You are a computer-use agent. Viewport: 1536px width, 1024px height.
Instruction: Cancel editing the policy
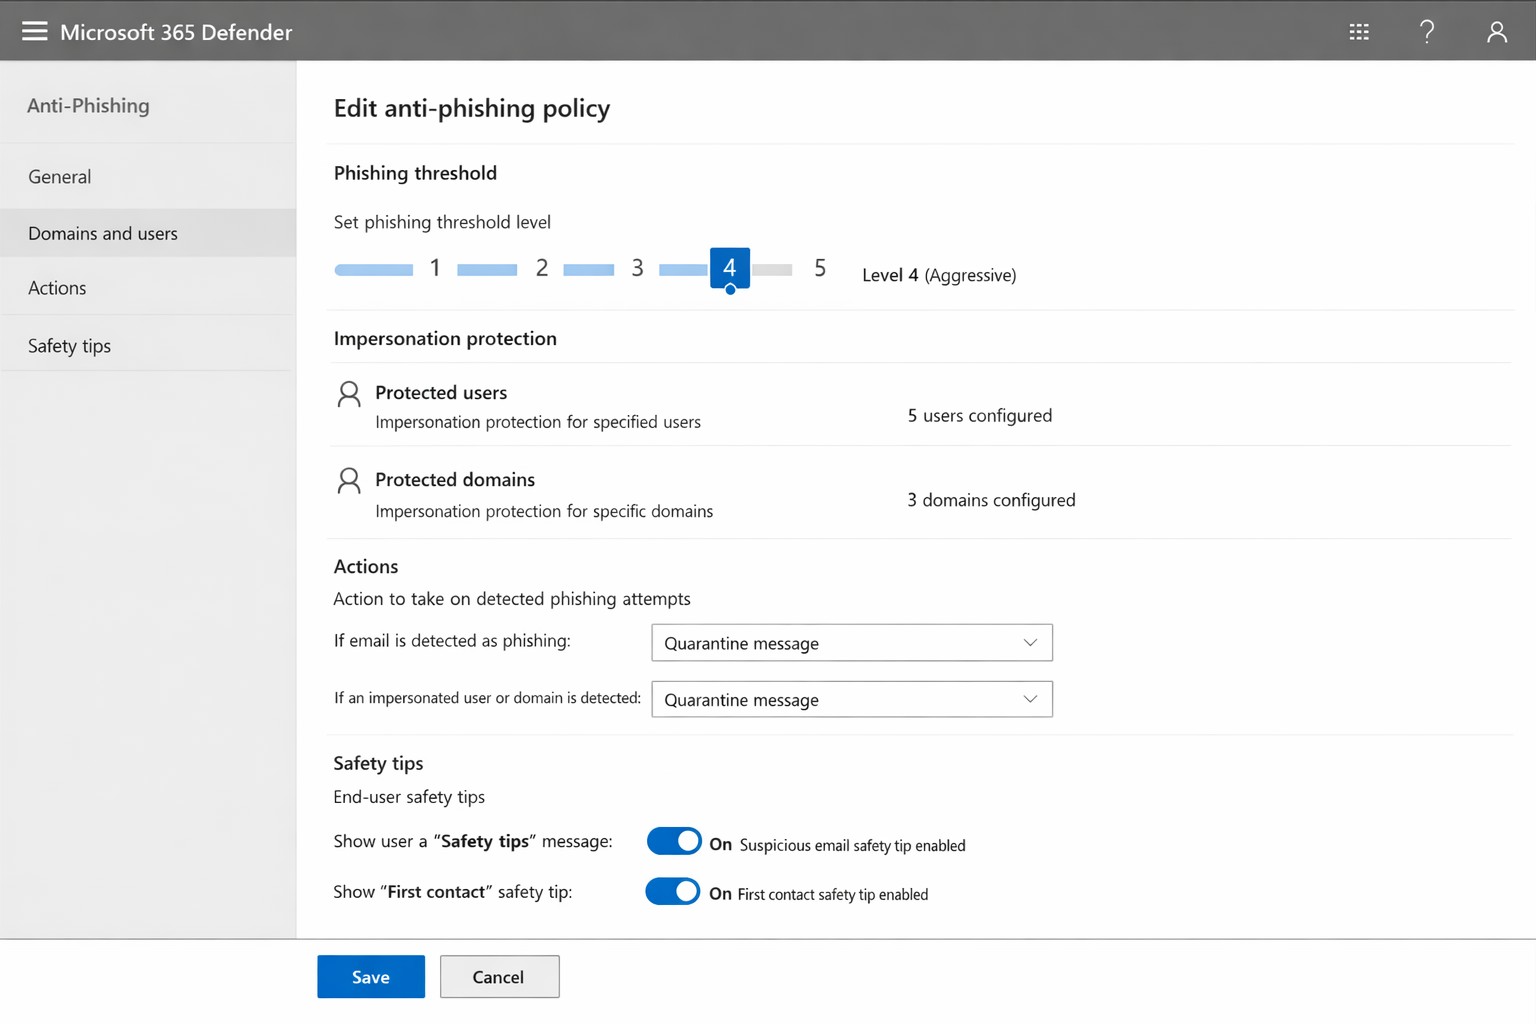point(499,977)
